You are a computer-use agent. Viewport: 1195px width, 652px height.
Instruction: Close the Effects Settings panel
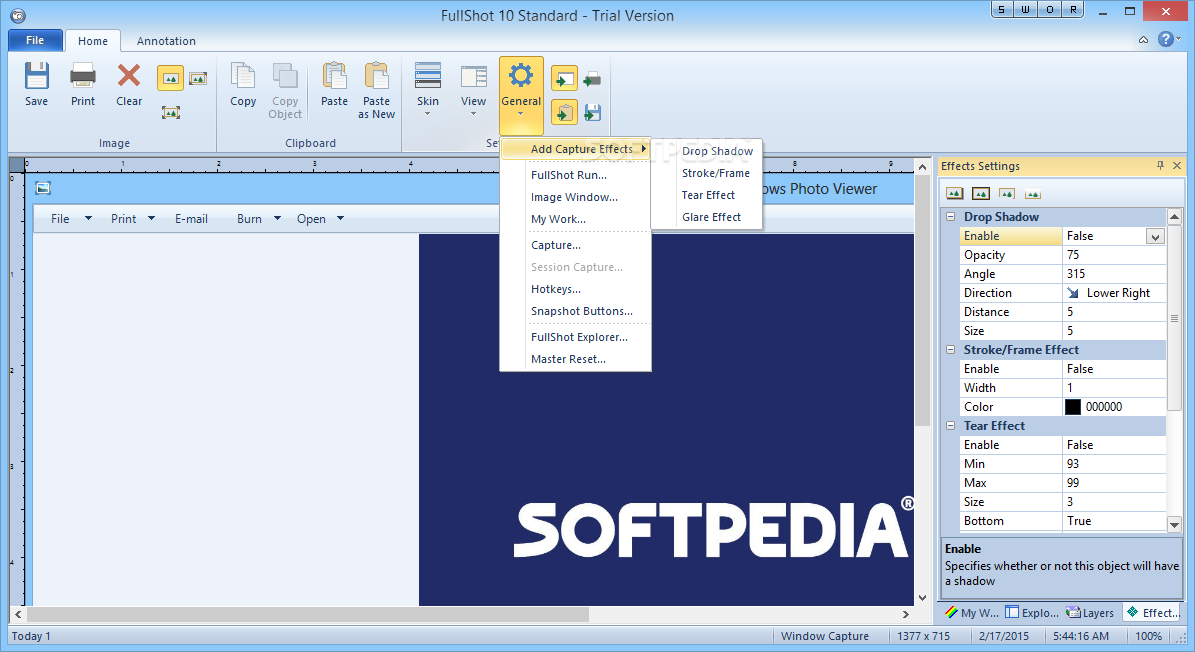tap(1177, 165)
